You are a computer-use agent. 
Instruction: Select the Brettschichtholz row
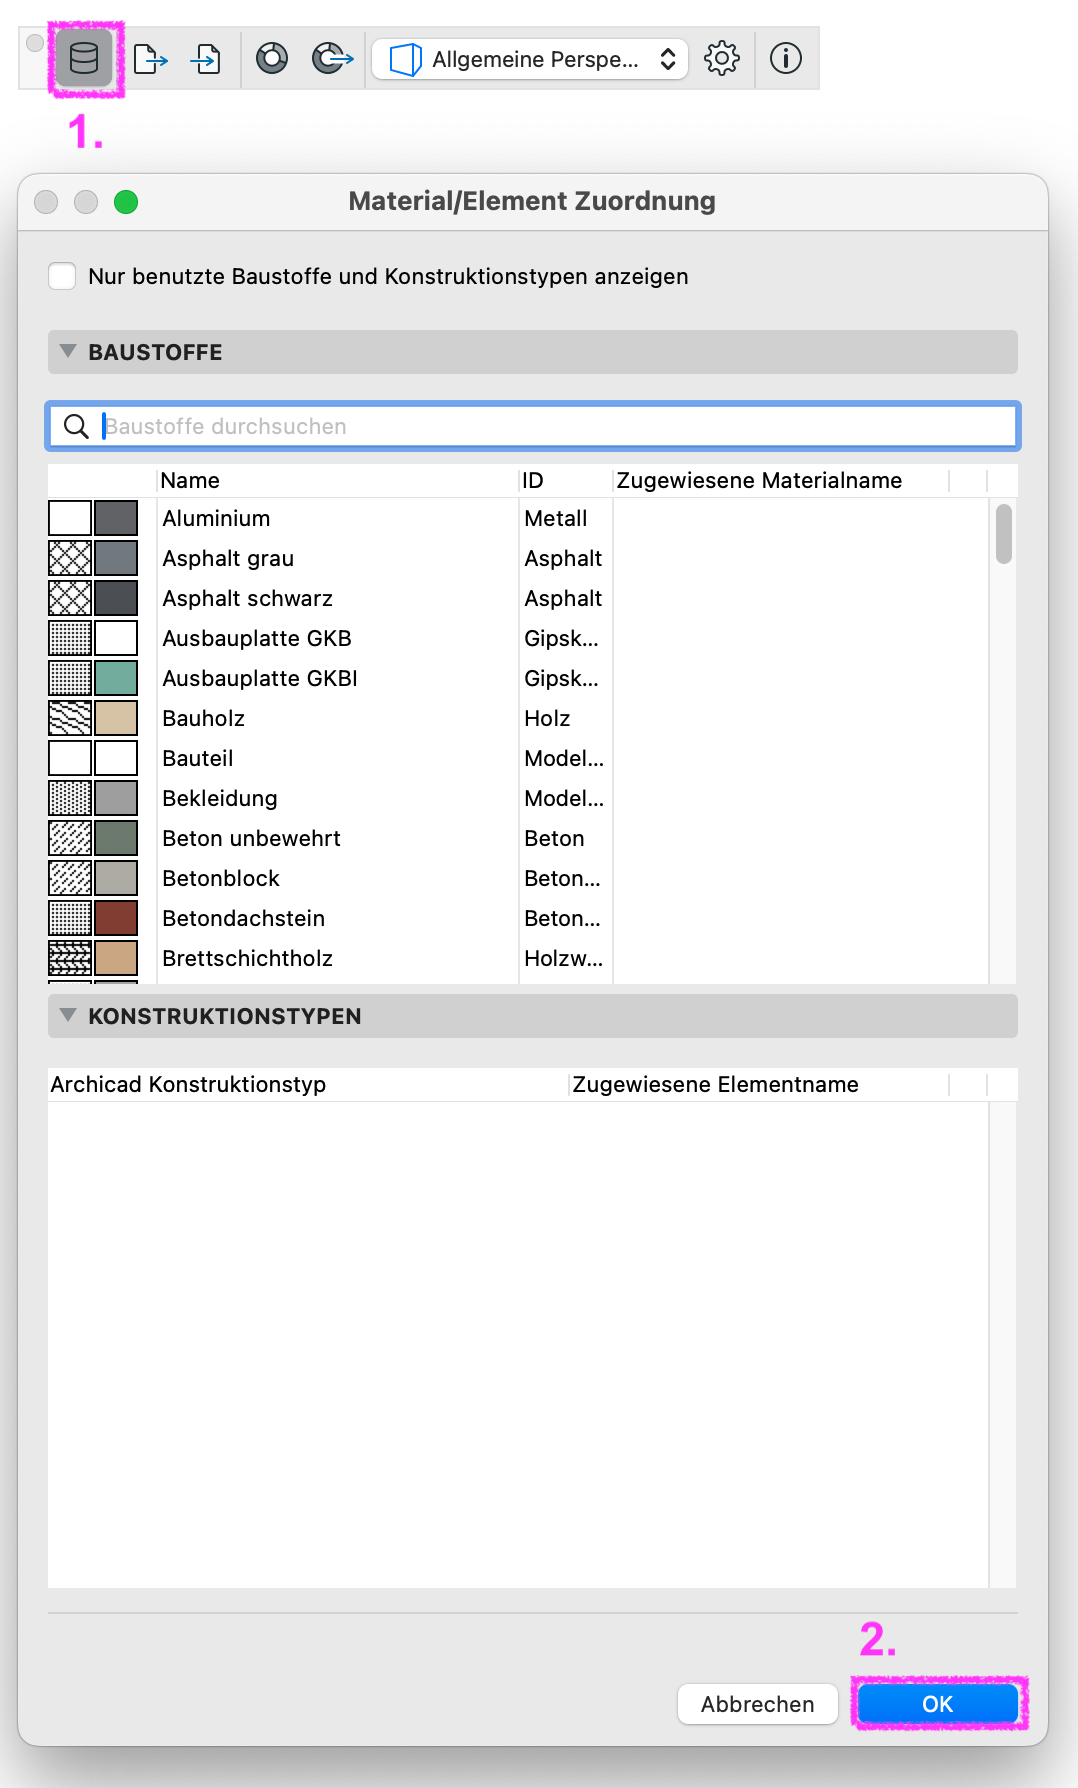[x=518, y=959]
